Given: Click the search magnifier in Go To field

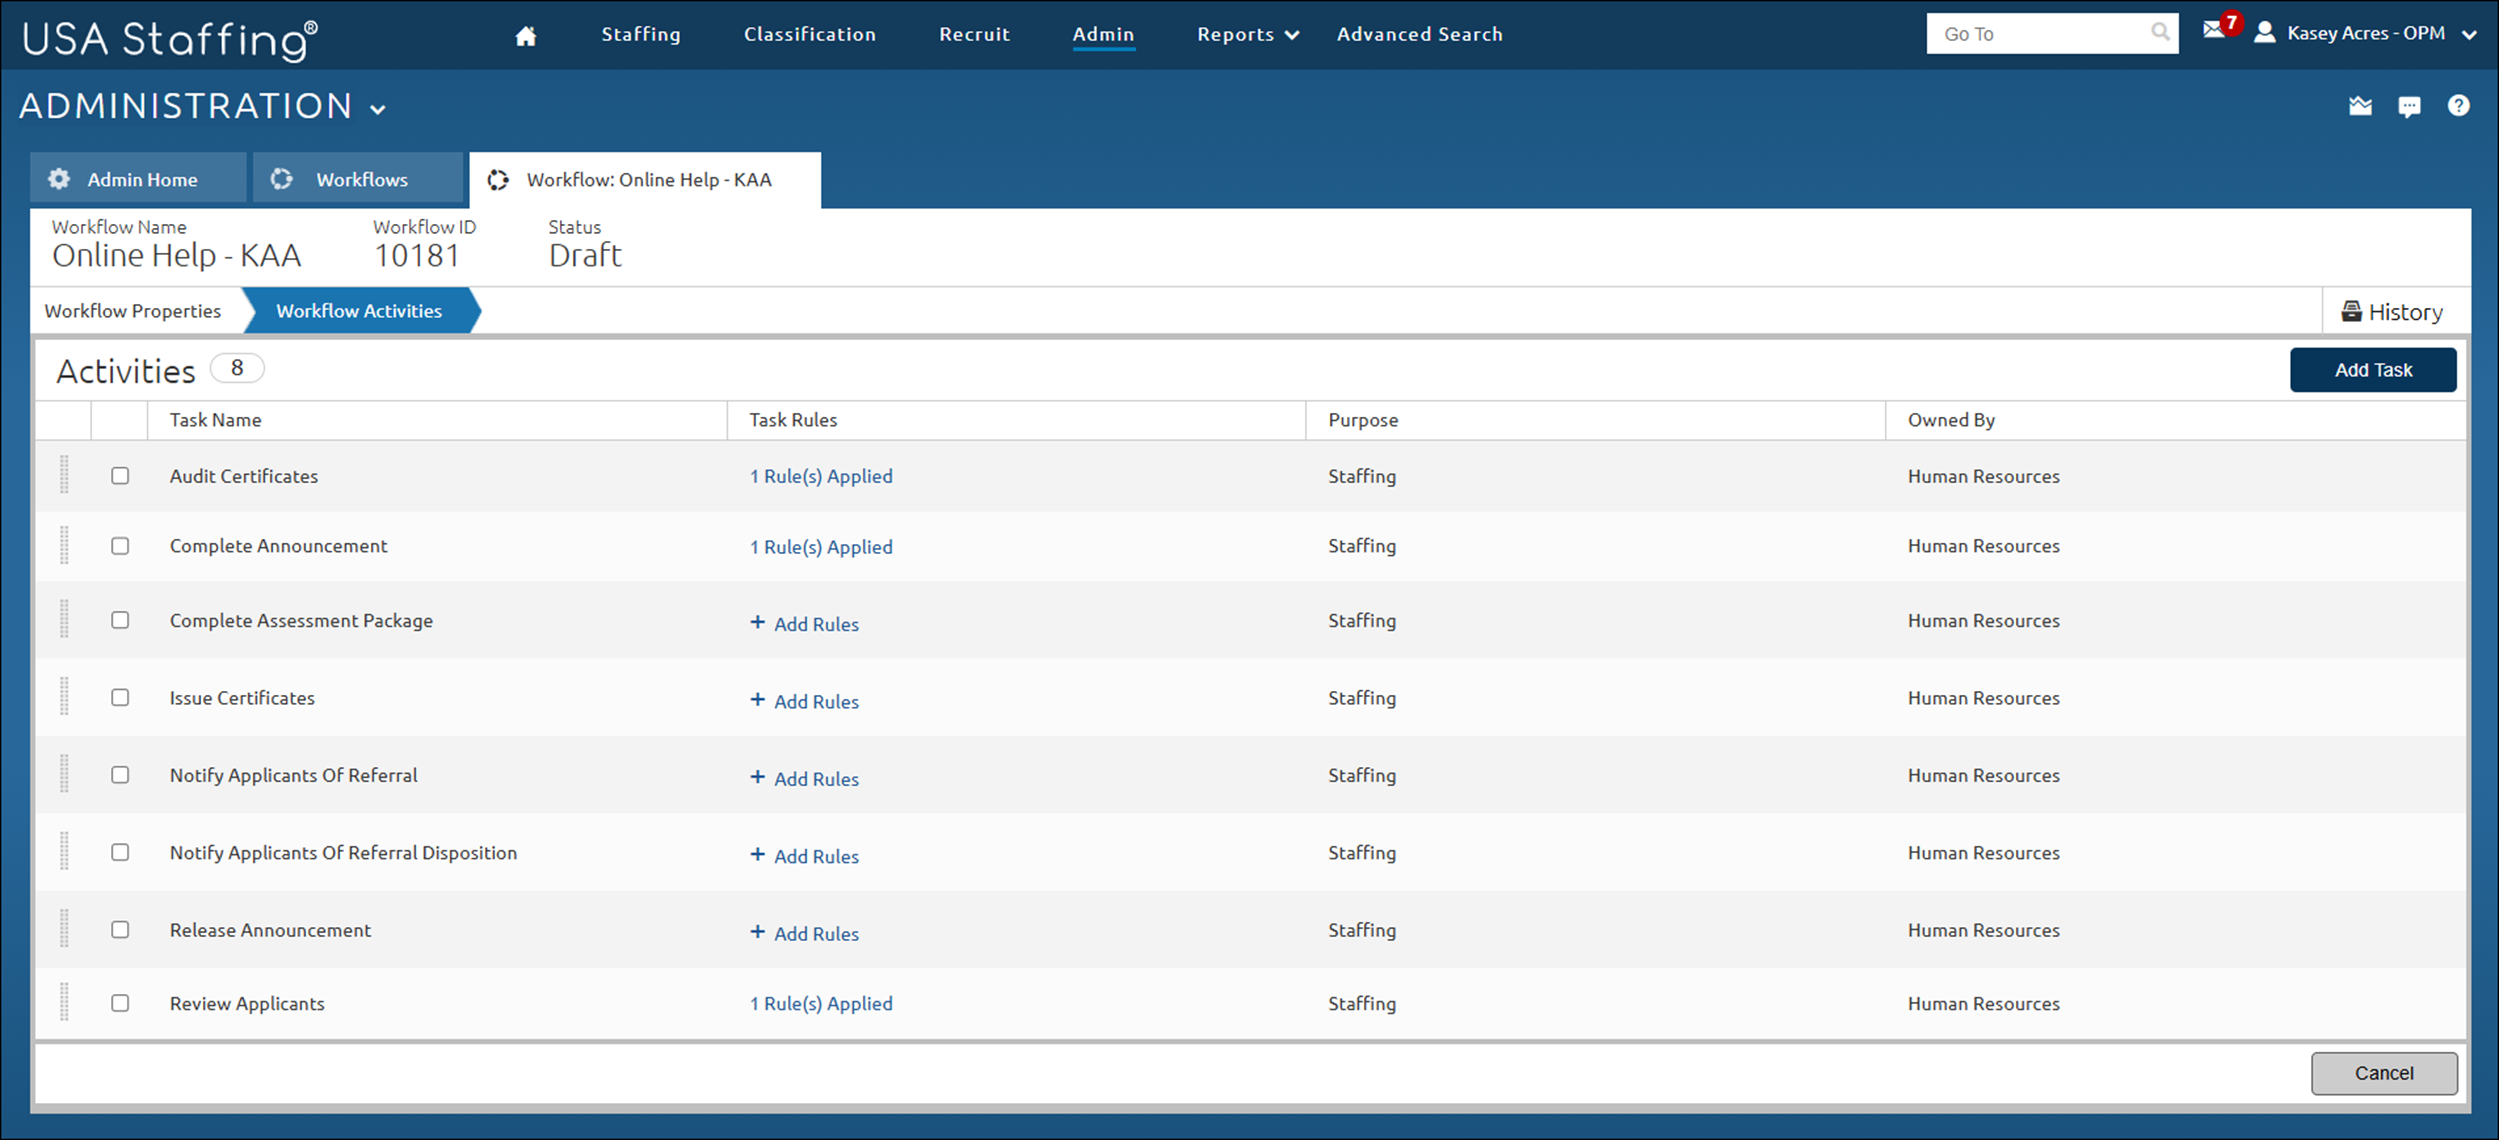Looking at the screenshot, I should (x=2160, y=32).
